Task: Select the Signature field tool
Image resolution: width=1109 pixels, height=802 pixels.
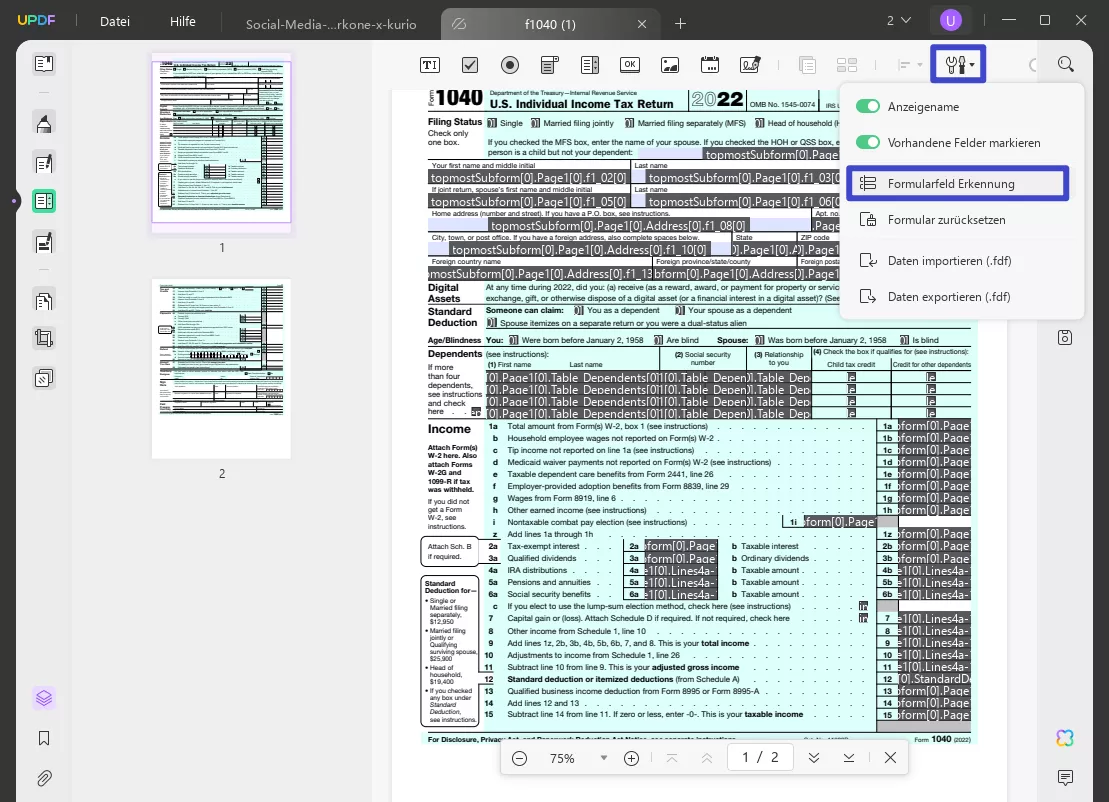Action: 749,64
